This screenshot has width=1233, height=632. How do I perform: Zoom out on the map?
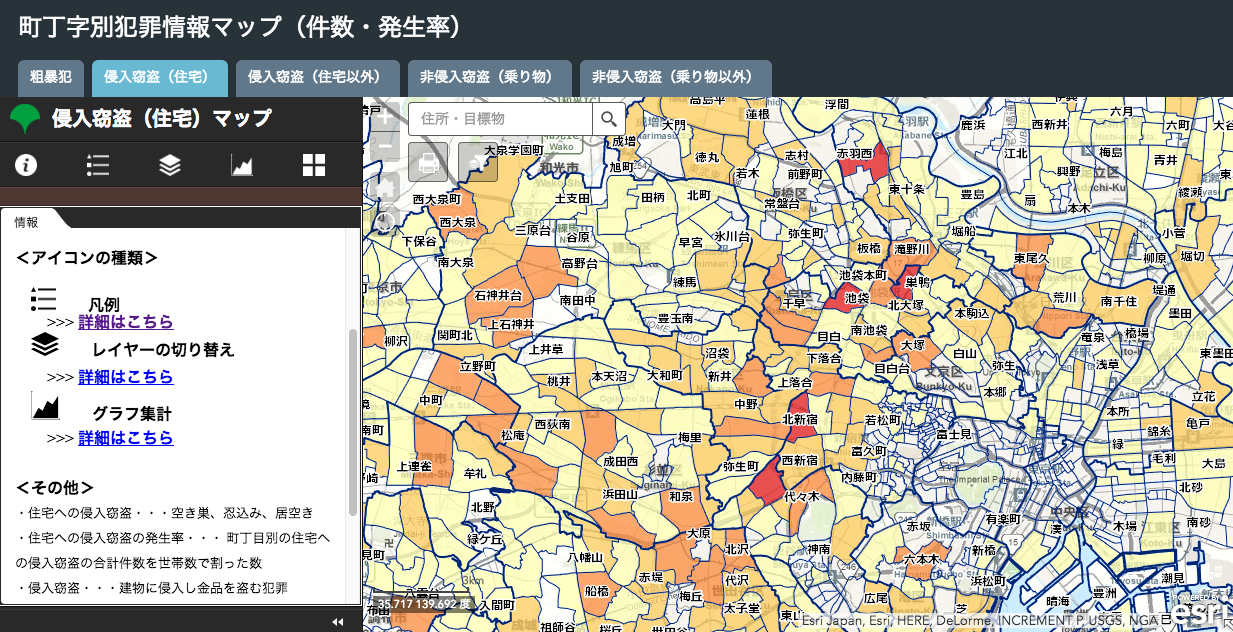385,148
